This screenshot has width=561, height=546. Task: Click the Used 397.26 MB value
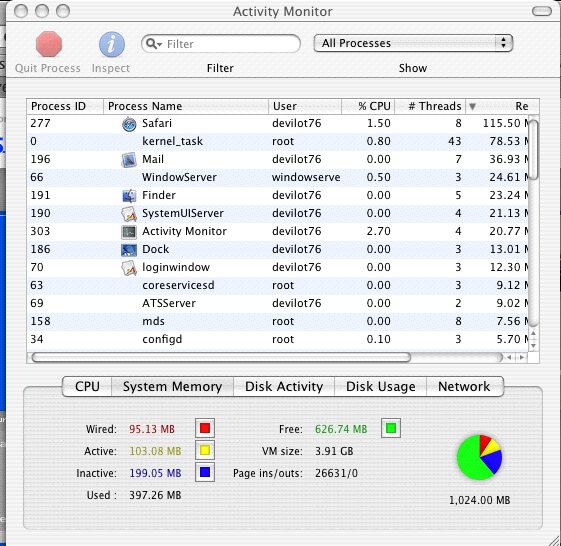(x=155, y=496)
